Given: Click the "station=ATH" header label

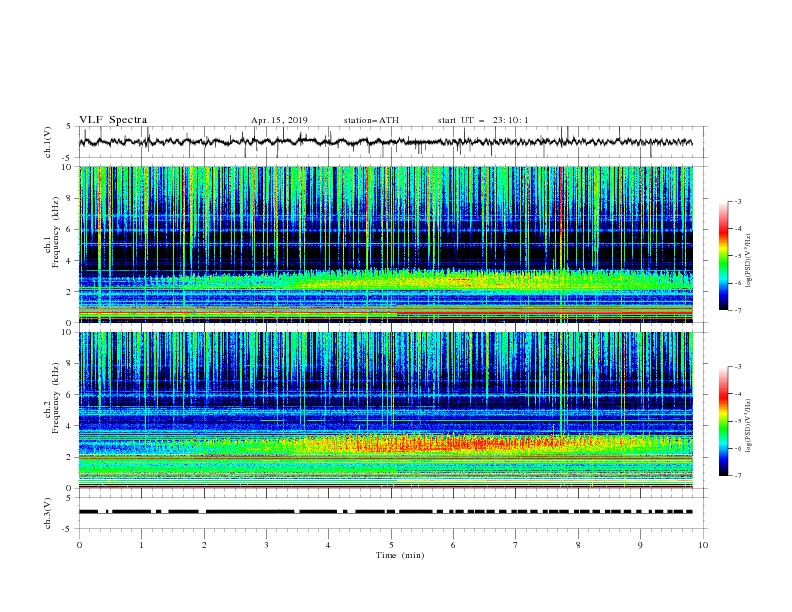Looking at the screenshot, I should [x=371, y=120].
